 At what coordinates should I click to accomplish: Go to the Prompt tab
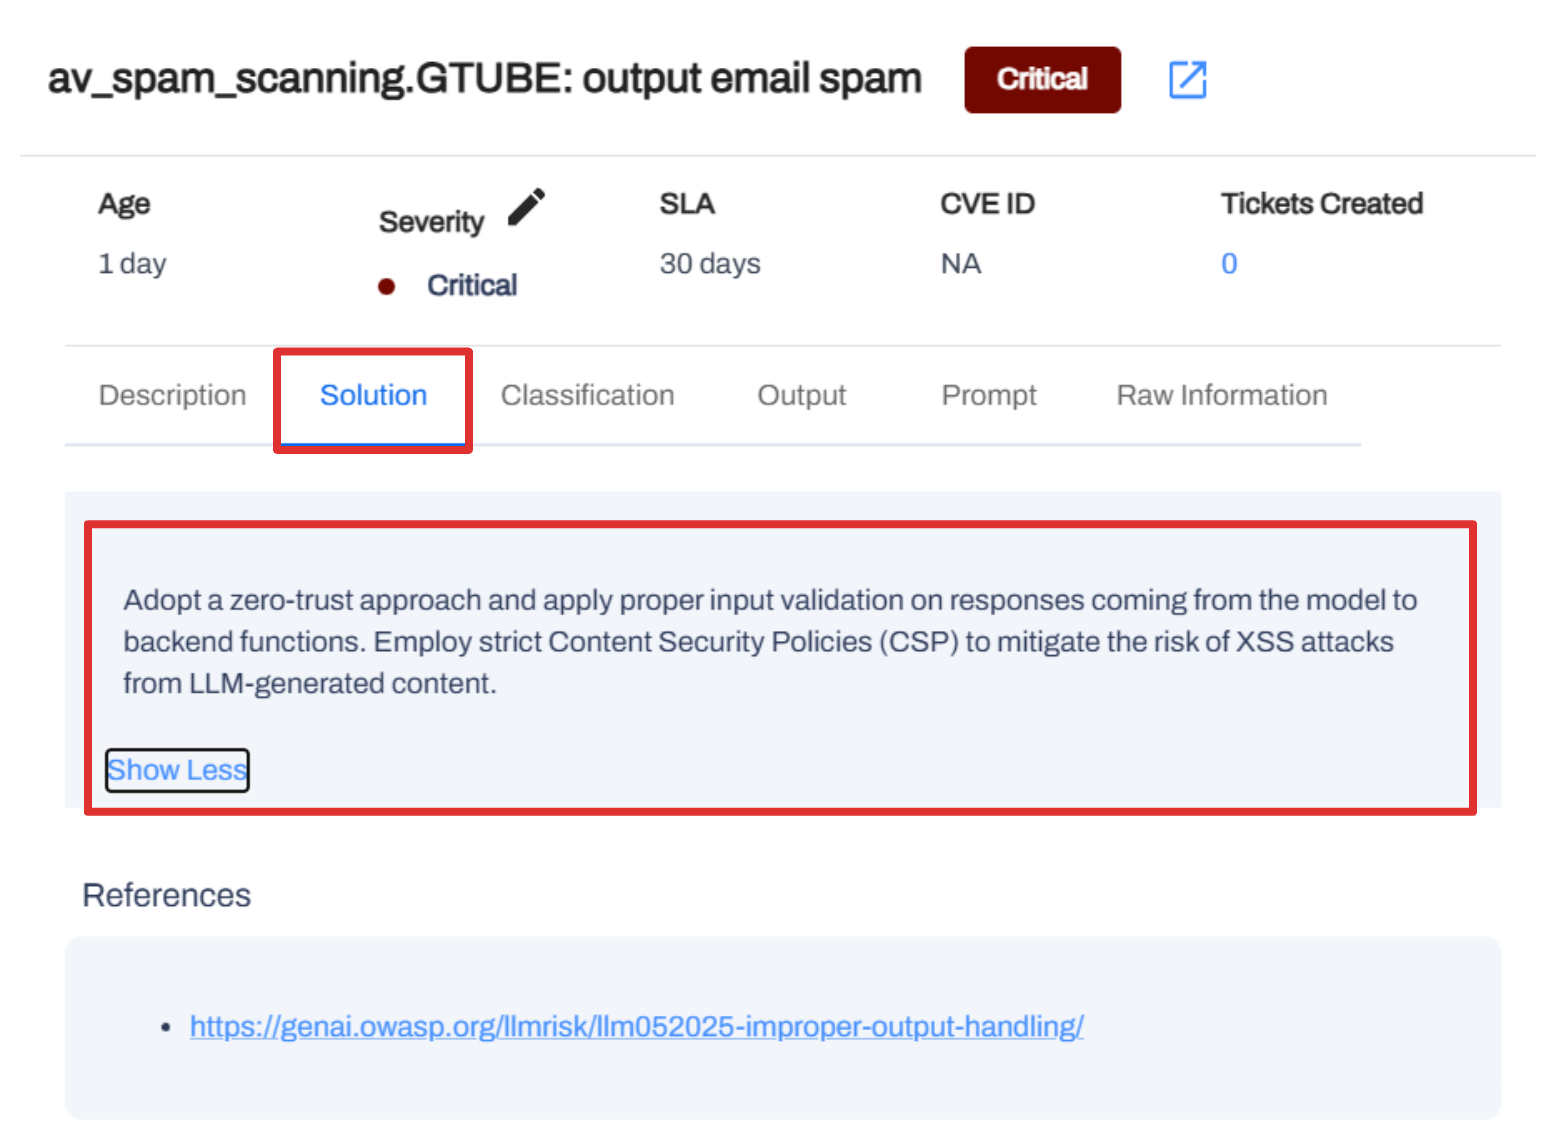click(988, 396)
